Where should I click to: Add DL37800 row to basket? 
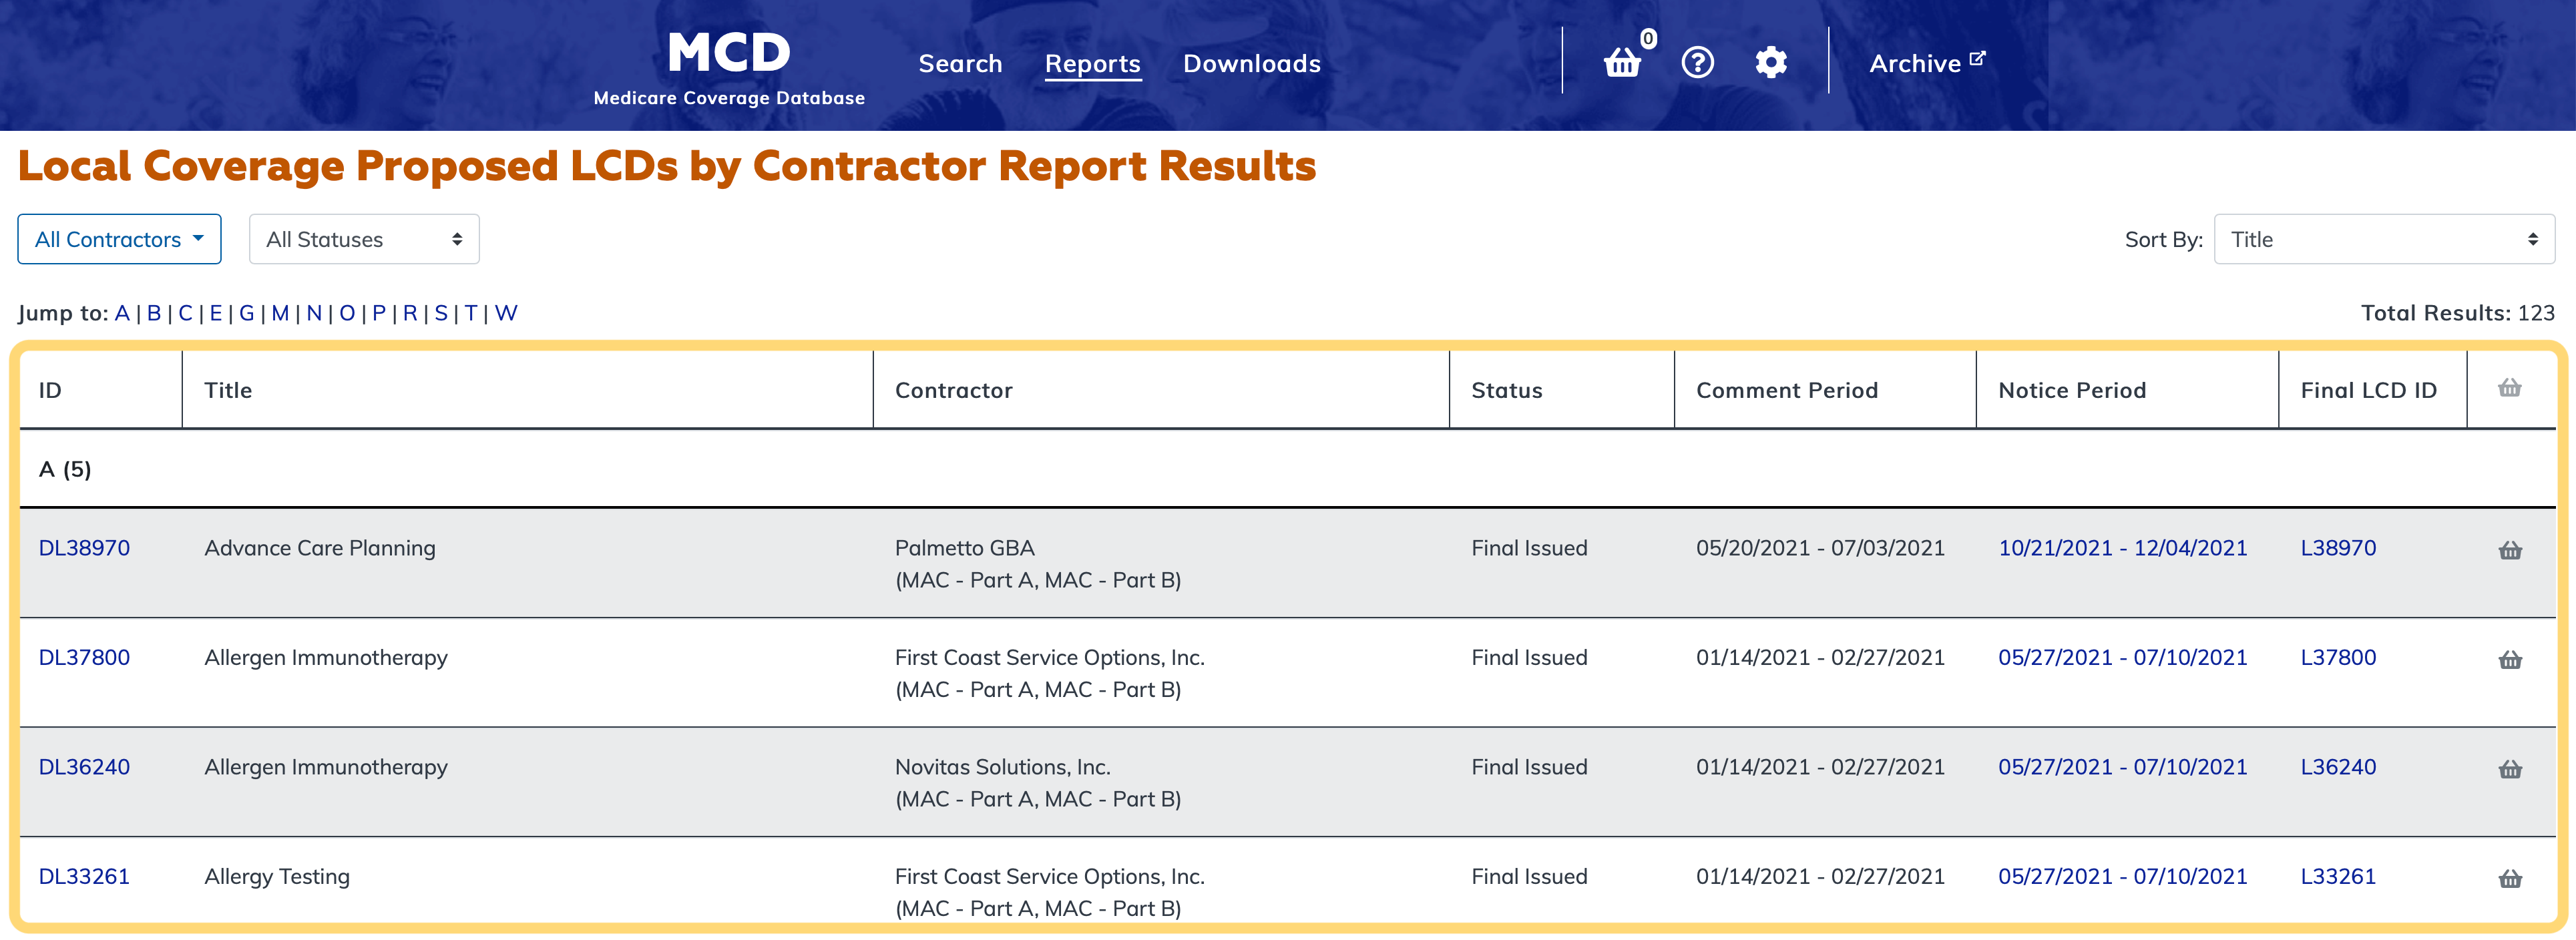click(x=2509, y=660)
